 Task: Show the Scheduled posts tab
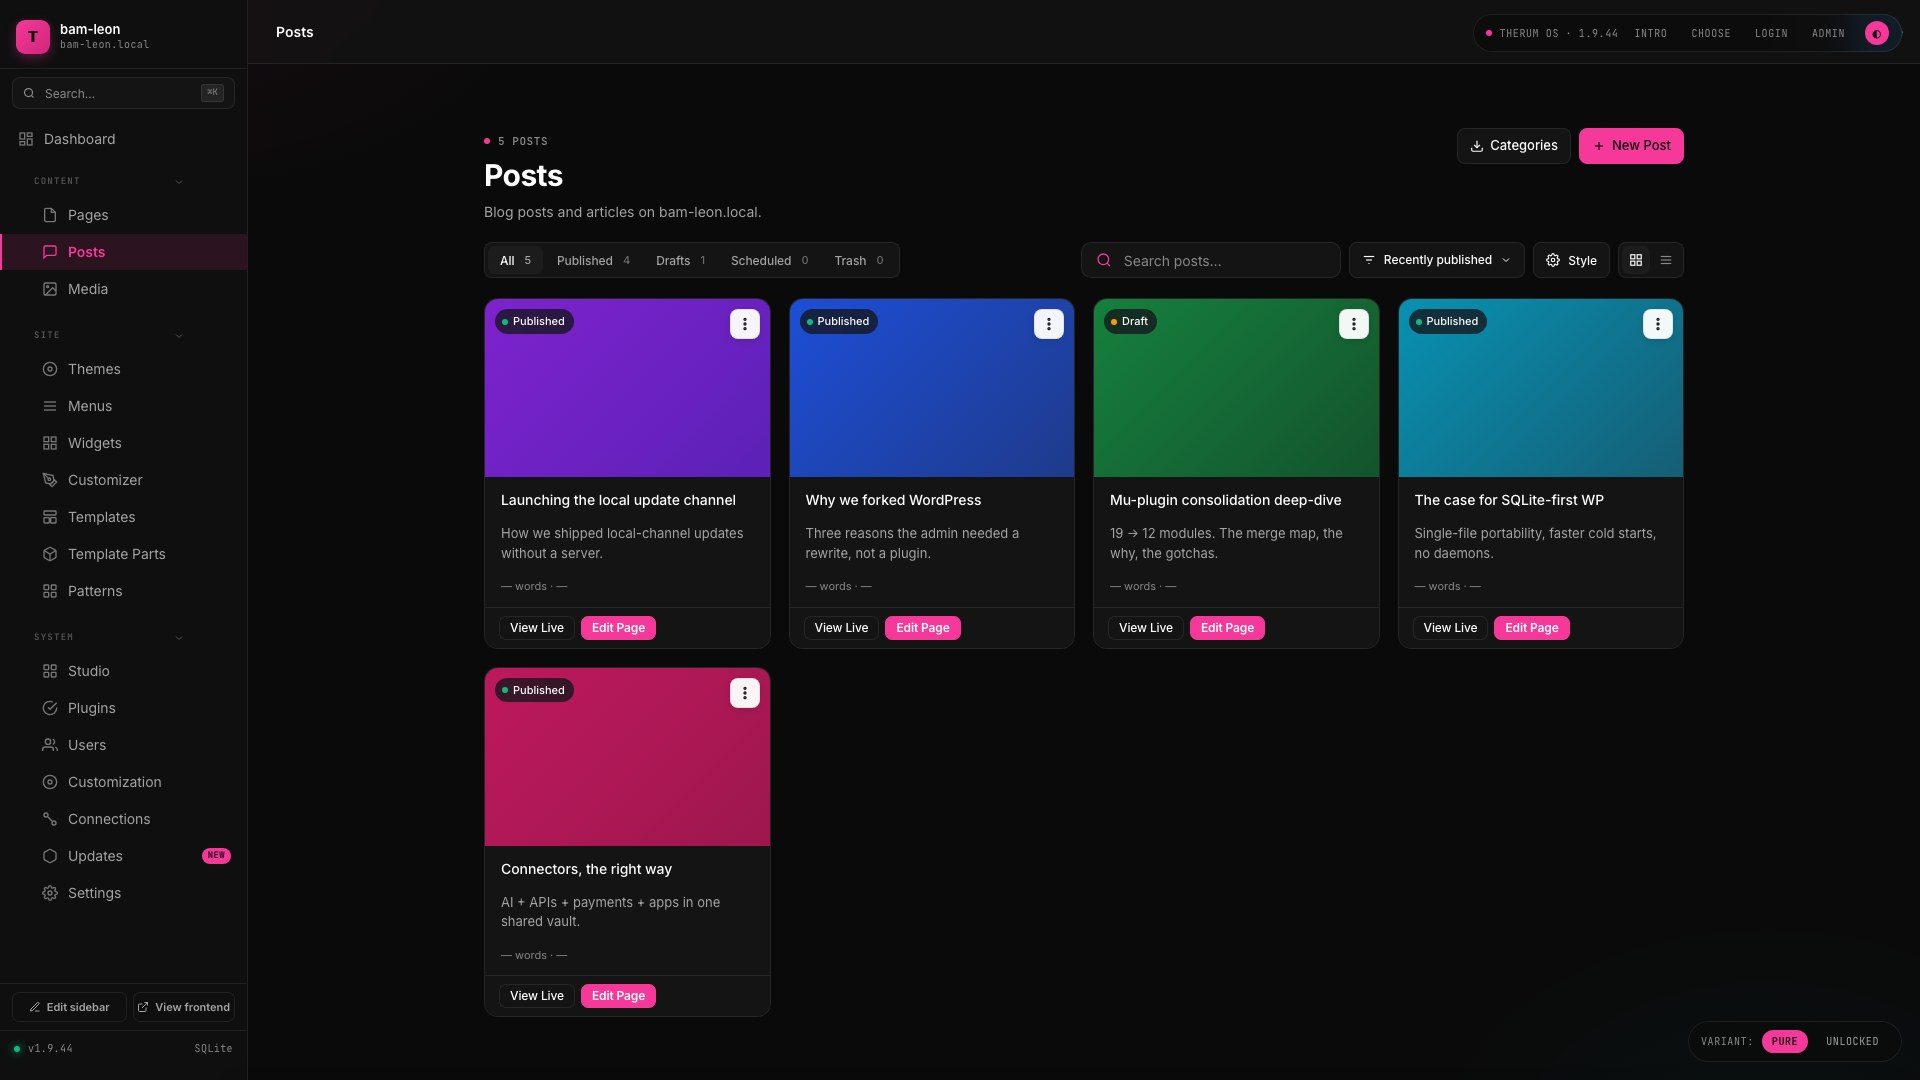769,261
